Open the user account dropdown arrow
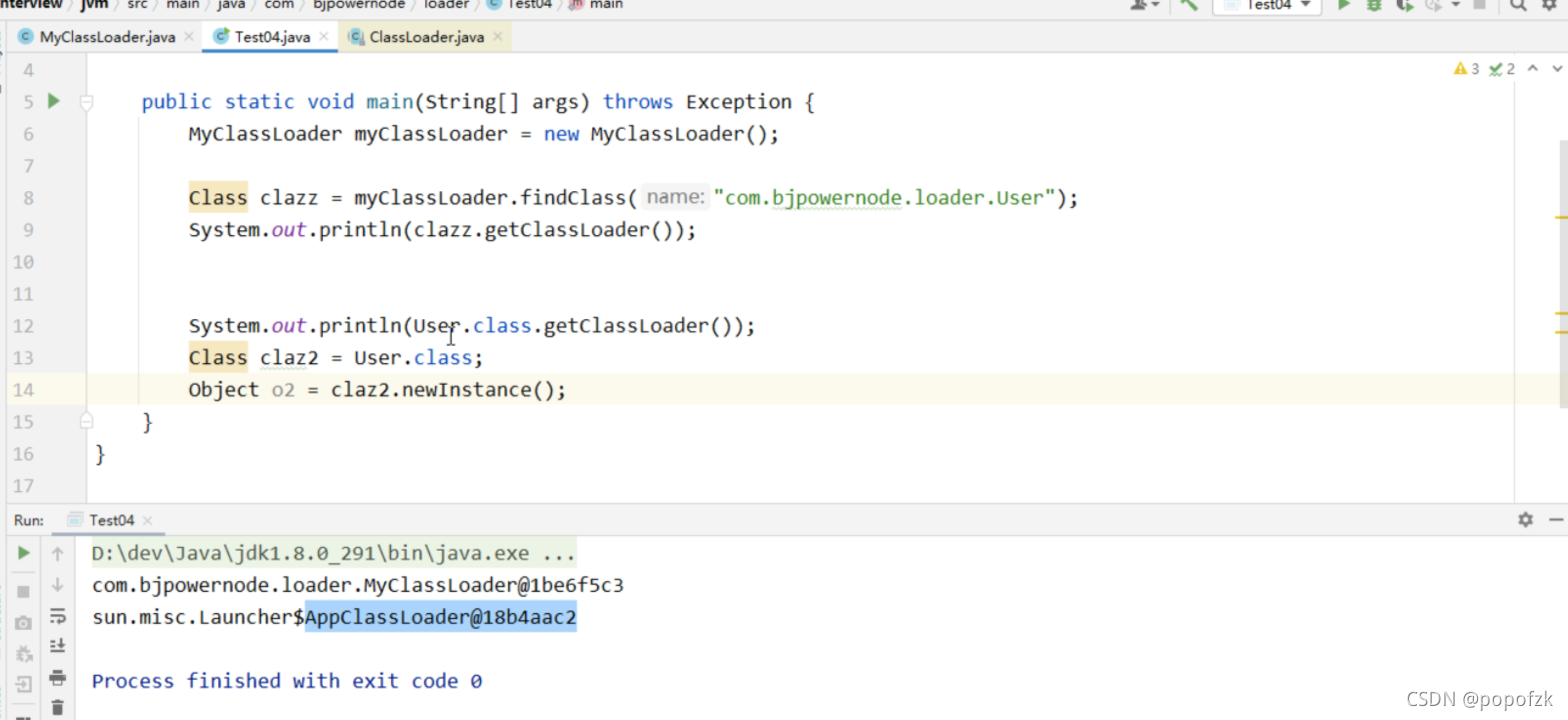The height and width of the screenshot is (720, 1568). (1156, 5)
